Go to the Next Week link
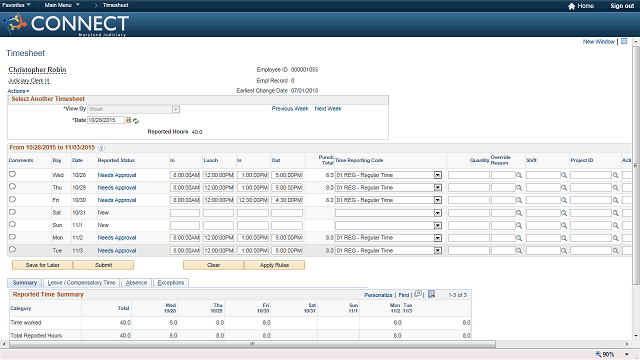The image size is (640, 360). pyautogui.click(x=328, y=109)
